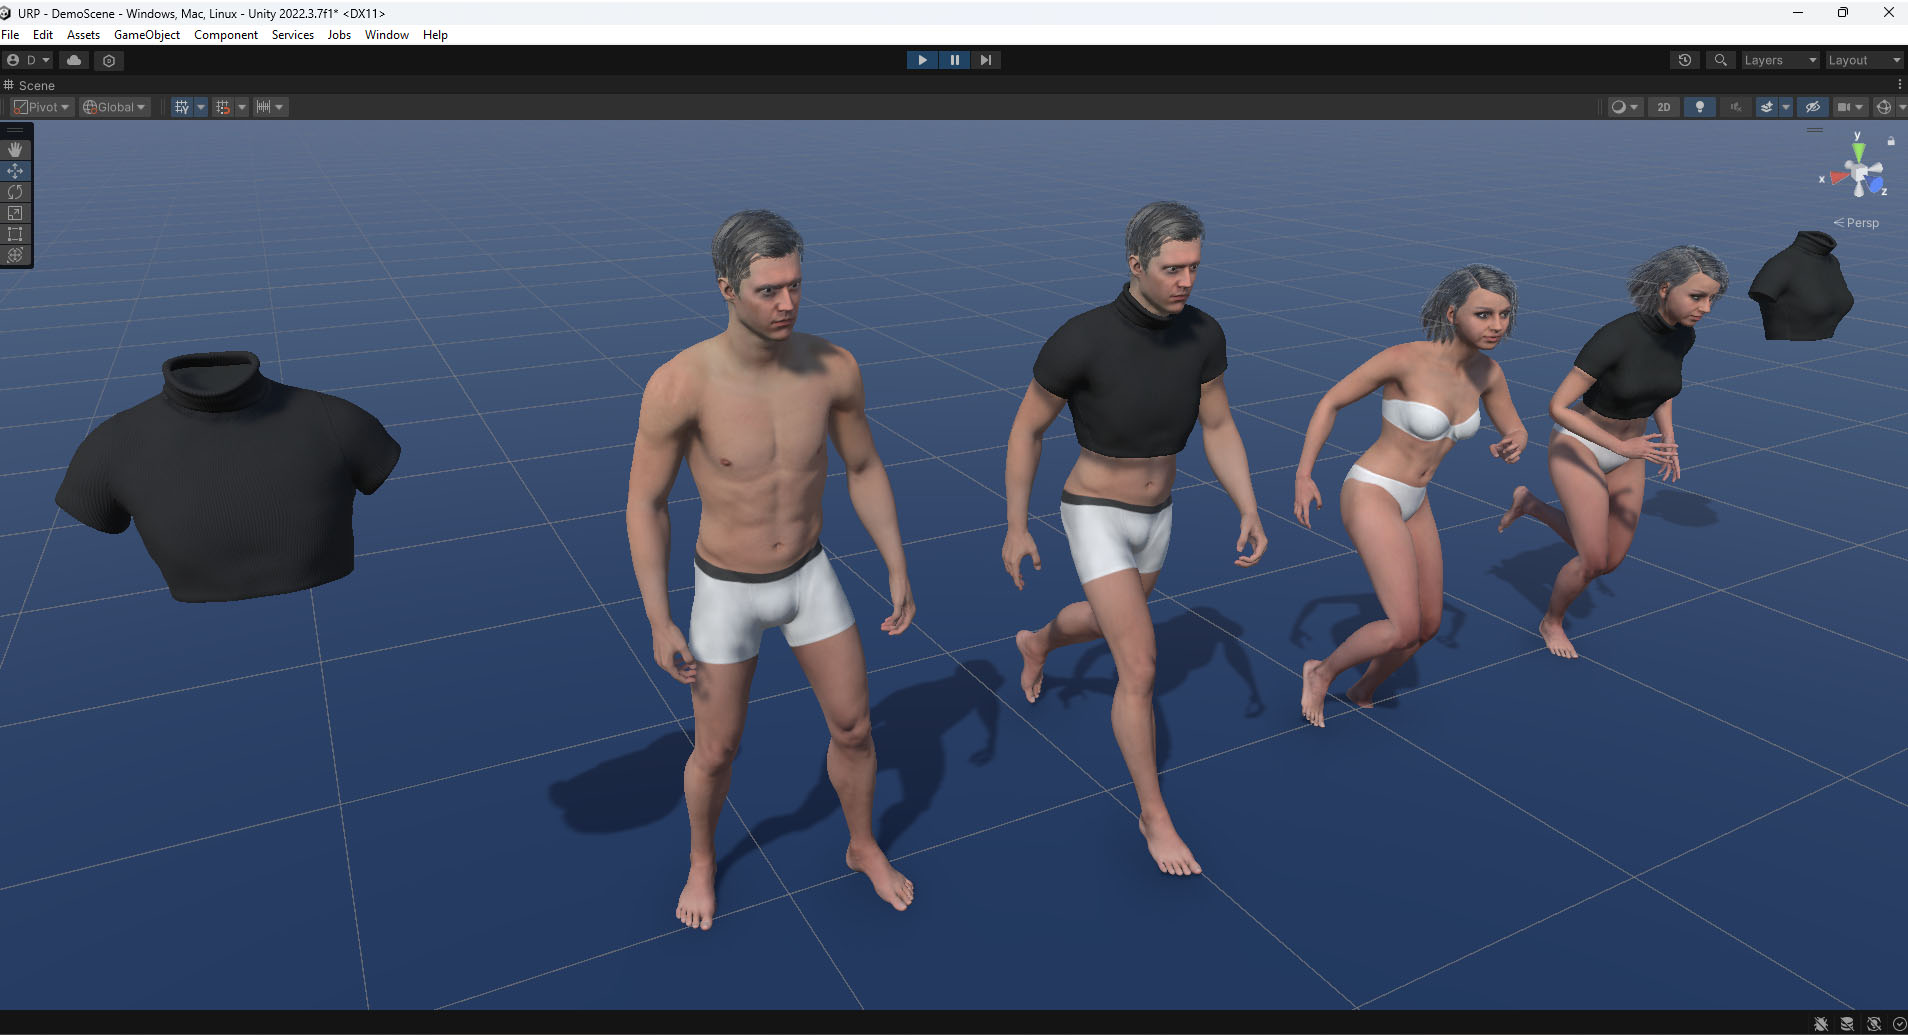The image size is (1908, 1035).
Task: Select the Rotate tool
Action: coord(15,191)
